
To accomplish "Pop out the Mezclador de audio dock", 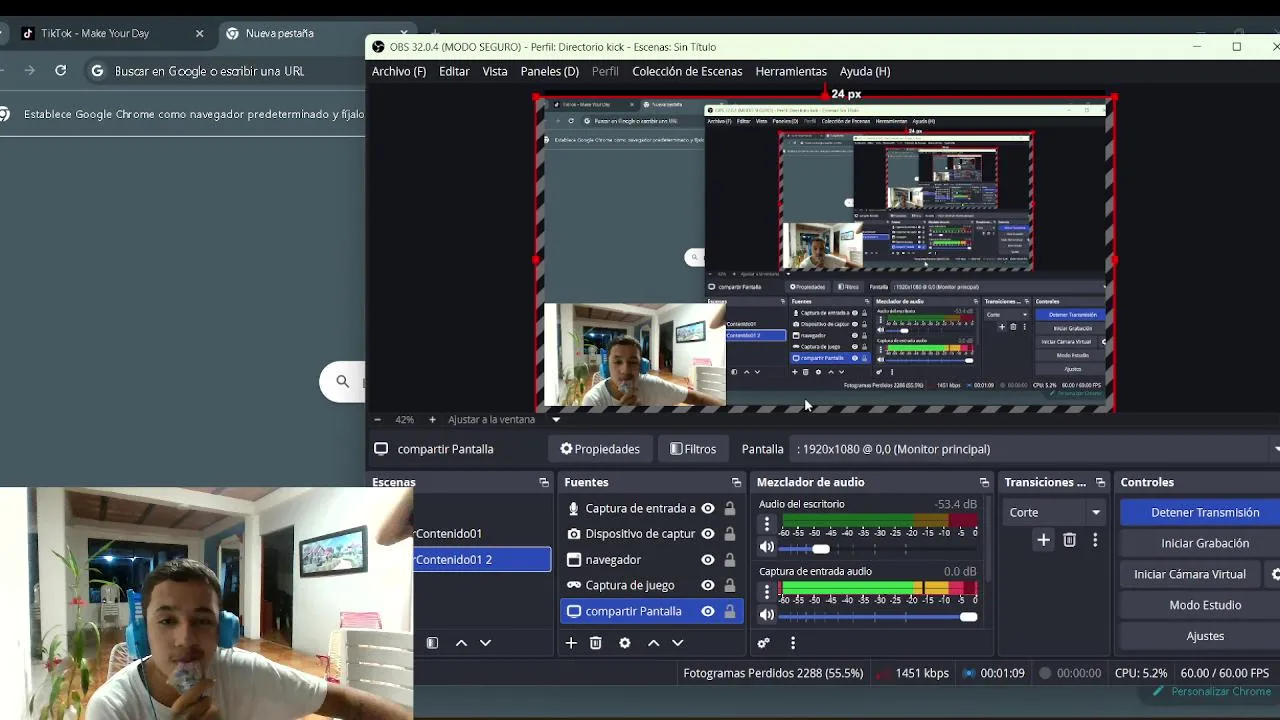I will point(984,482).
